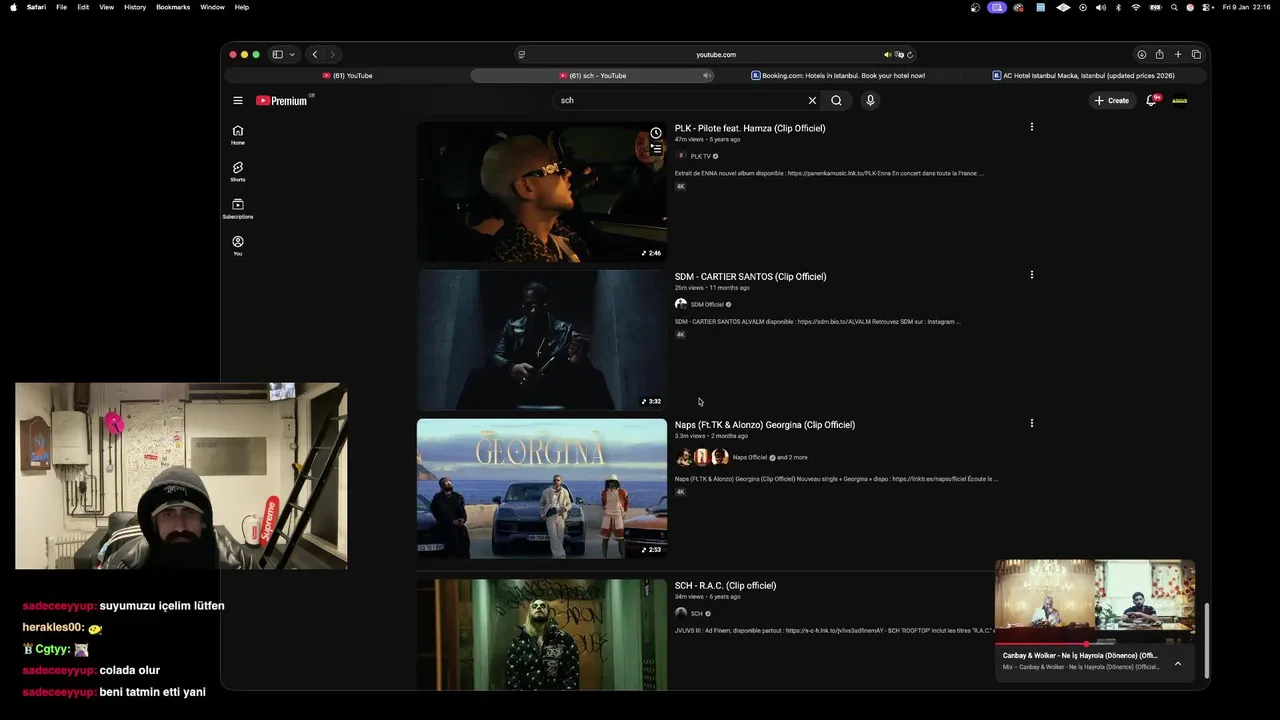1280x720 pixels.
Task: Open Home in the YouTube sidebar
Action: (x=238, y=134)
